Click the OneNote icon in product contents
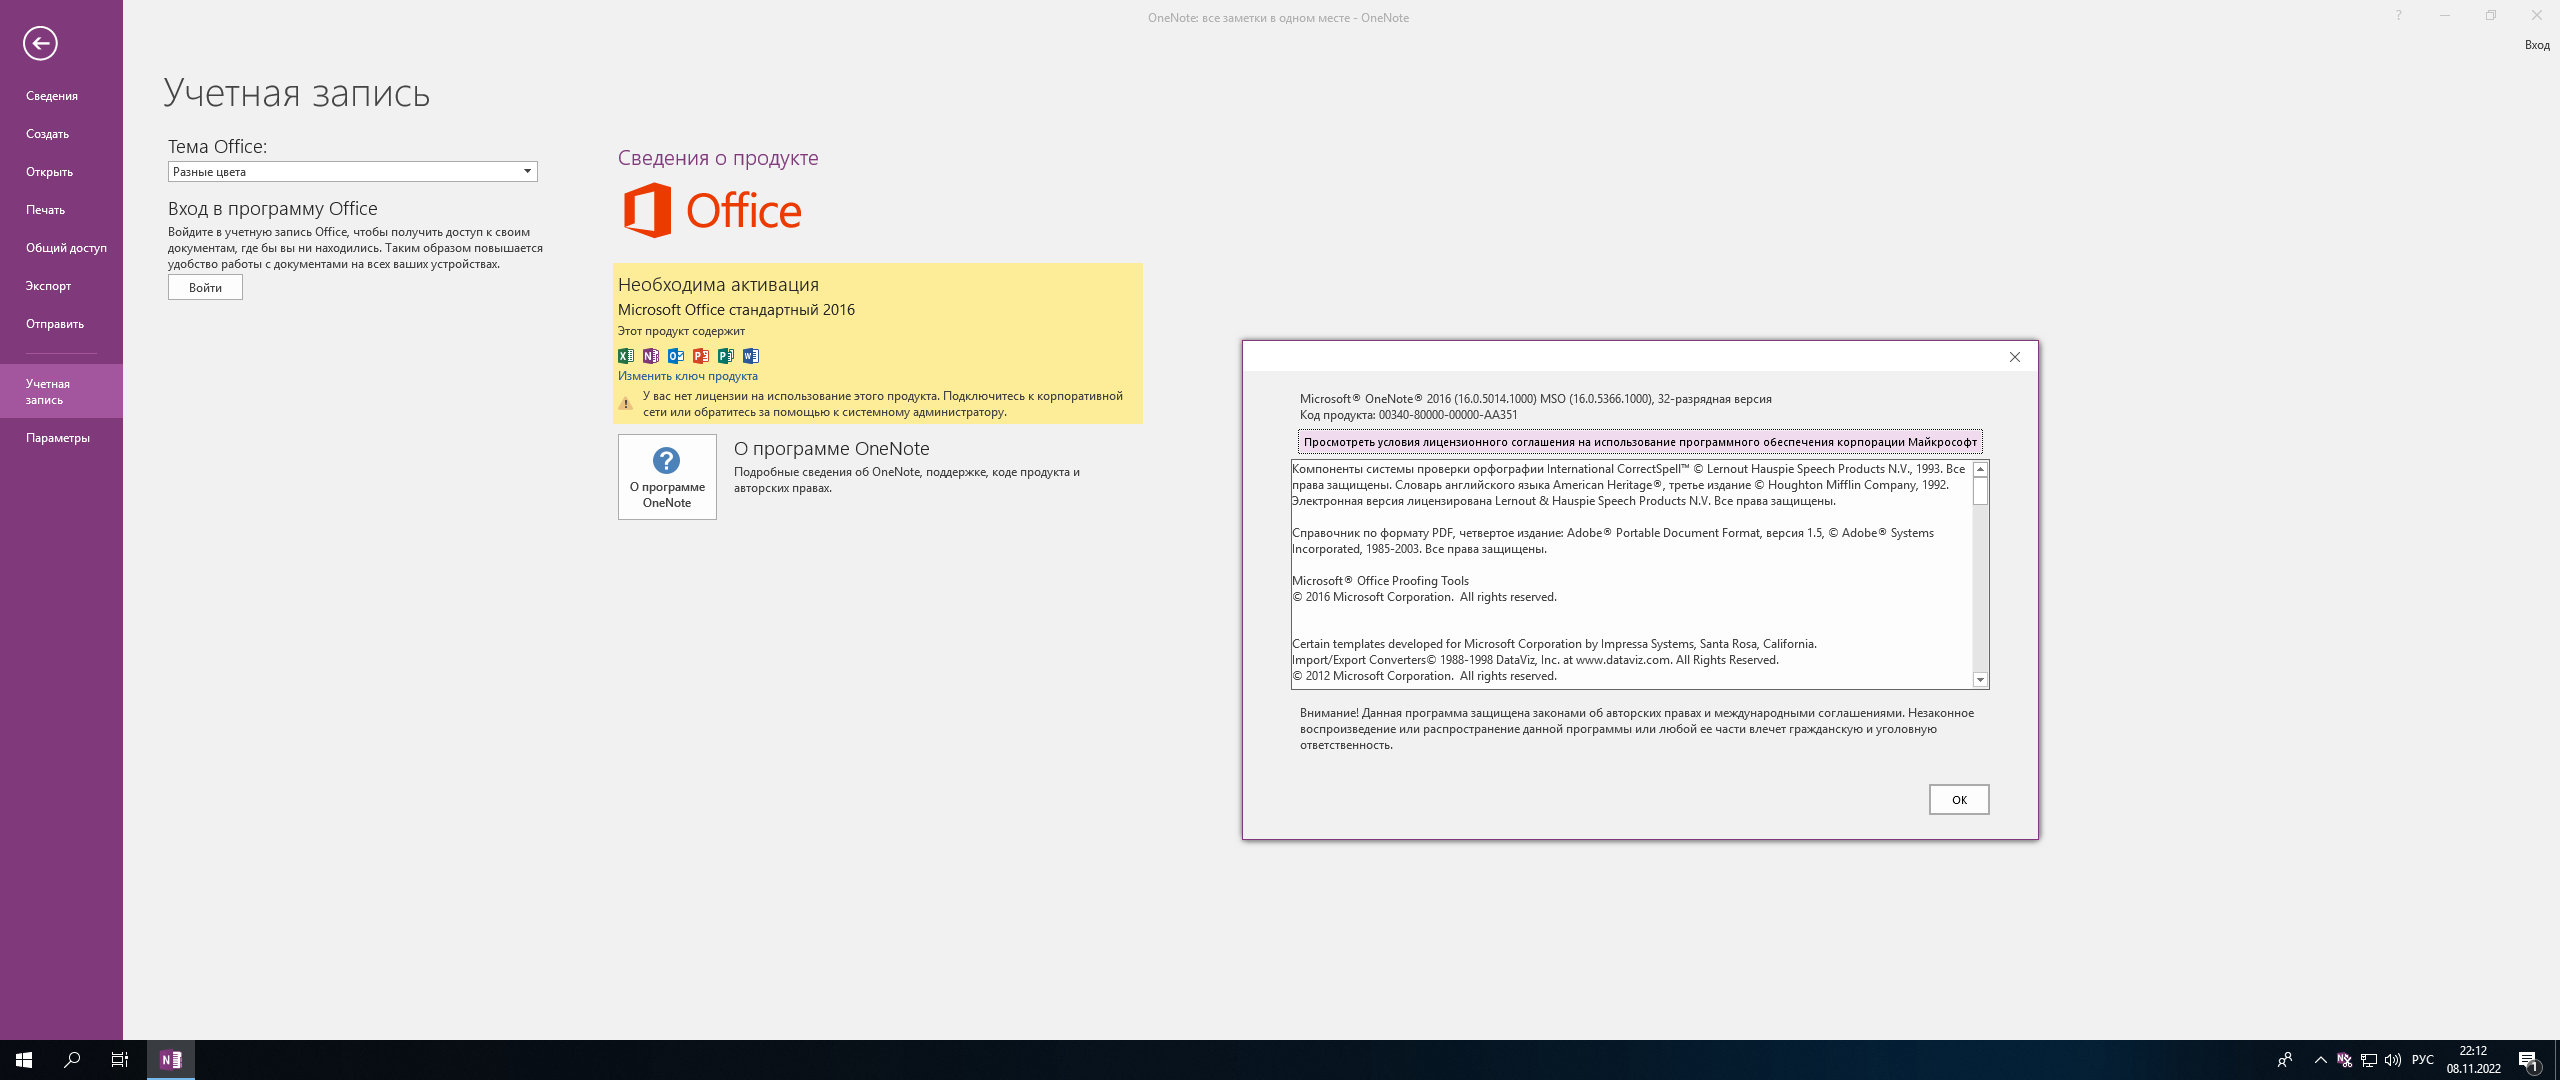This screenshot has width=2560, height=1080. [651, 356]
